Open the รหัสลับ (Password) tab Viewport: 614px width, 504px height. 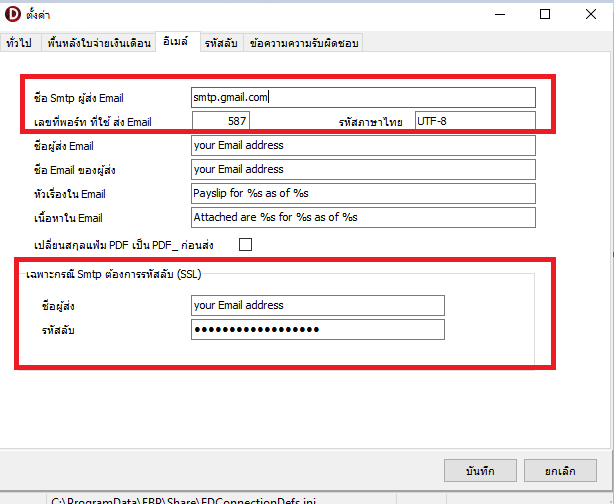click(219, 43)
